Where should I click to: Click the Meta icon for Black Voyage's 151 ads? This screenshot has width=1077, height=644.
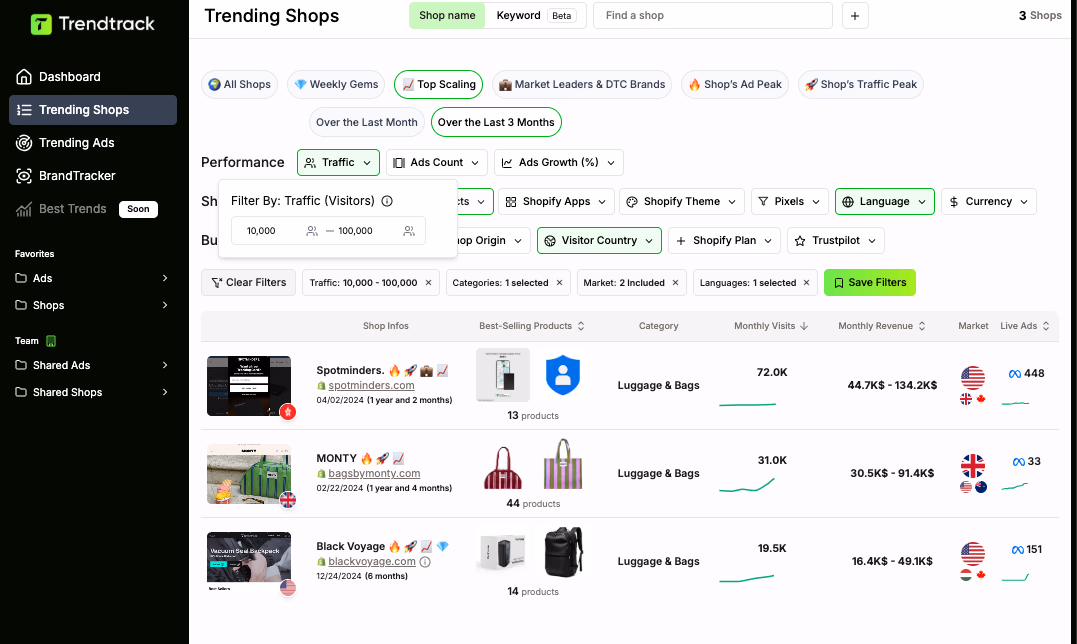[x=1018, y=549]
